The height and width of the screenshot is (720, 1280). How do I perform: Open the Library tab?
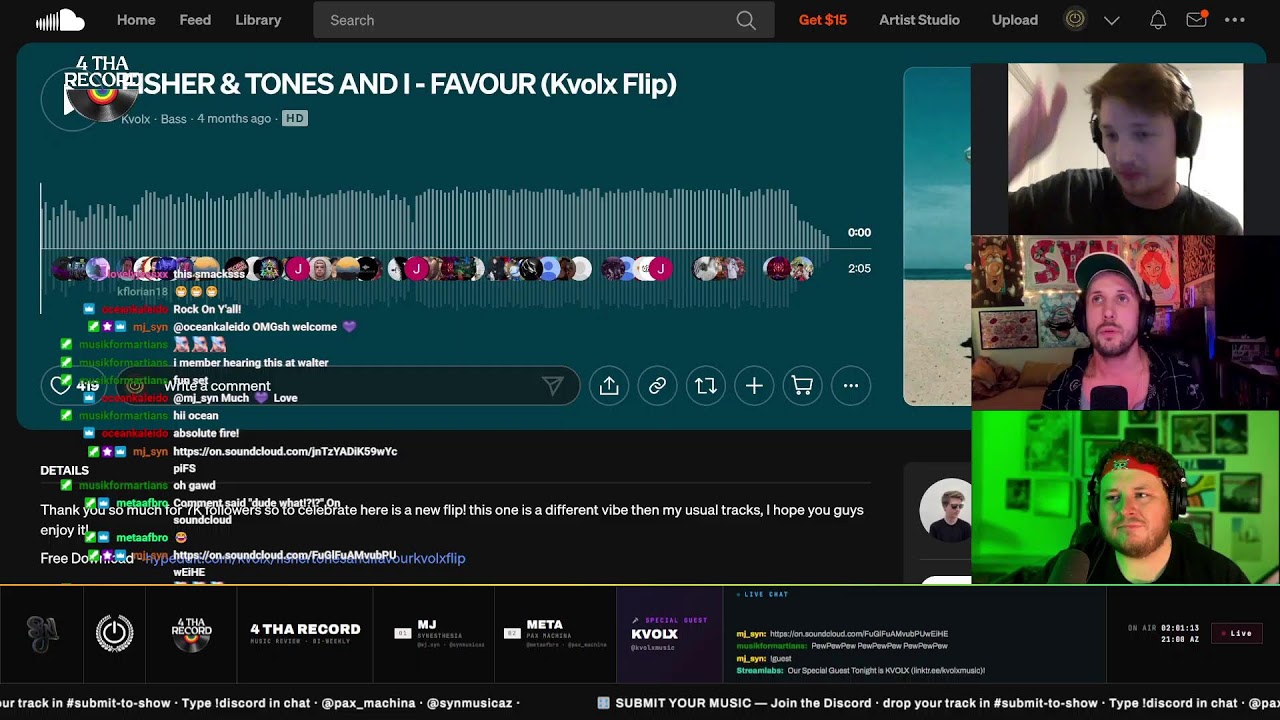click(258, 20)
